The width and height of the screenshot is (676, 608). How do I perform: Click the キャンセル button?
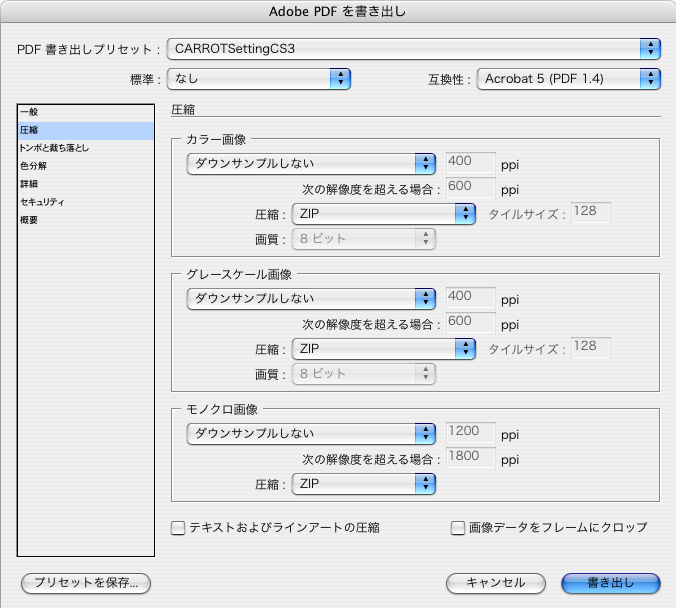tap(496, 583)
